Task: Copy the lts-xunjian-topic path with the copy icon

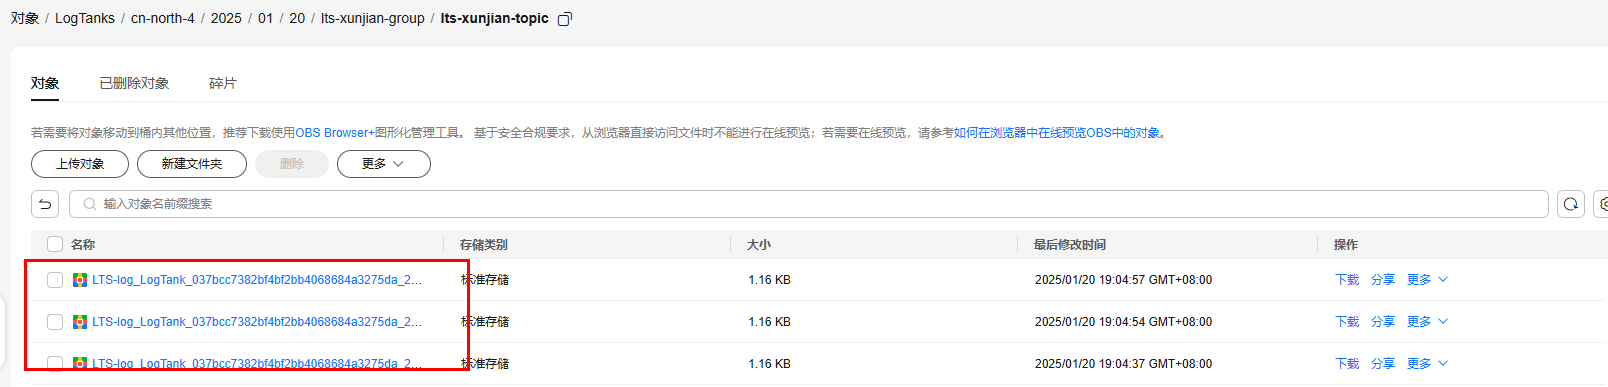Action: click(564, 19)
